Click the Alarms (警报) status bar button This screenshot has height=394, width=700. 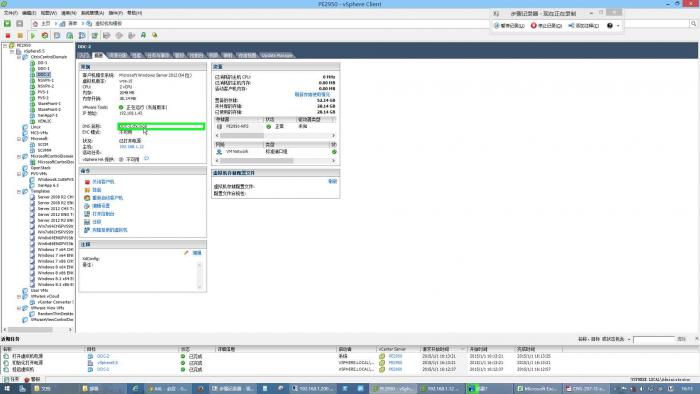click(32, 379)
